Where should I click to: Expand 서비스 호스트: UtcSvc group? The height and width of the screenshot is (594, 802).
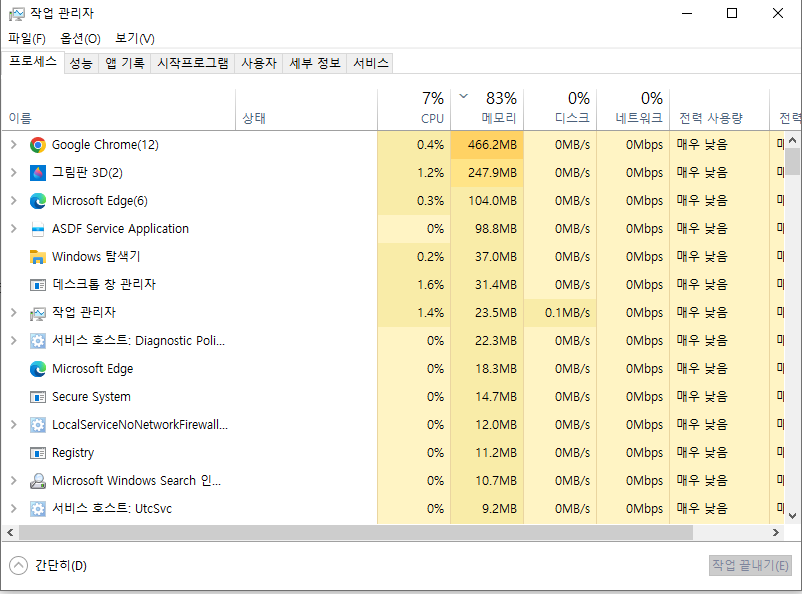point(14,509)
